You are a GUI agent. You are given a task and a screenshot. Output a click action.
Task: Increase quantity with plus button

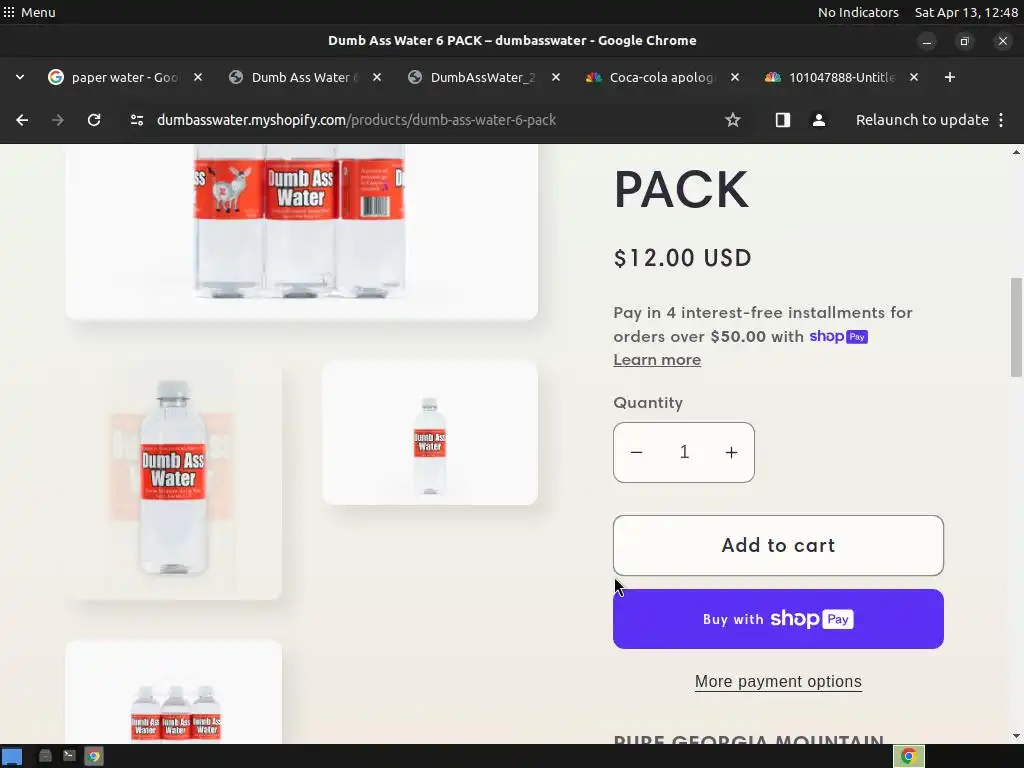731,452
